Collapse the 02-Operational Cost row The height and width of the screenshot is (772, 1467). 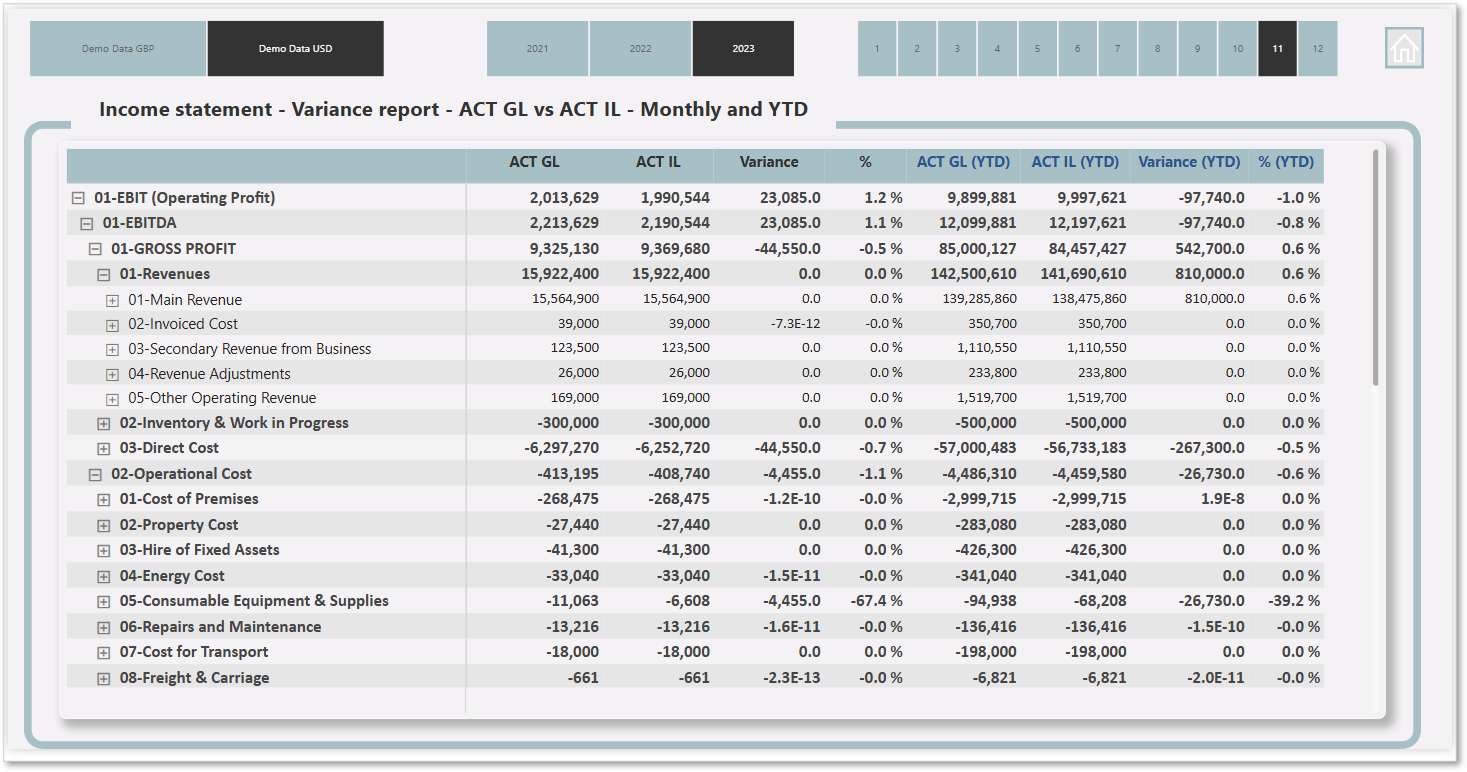pyautogui.click(x=95, y=474)
